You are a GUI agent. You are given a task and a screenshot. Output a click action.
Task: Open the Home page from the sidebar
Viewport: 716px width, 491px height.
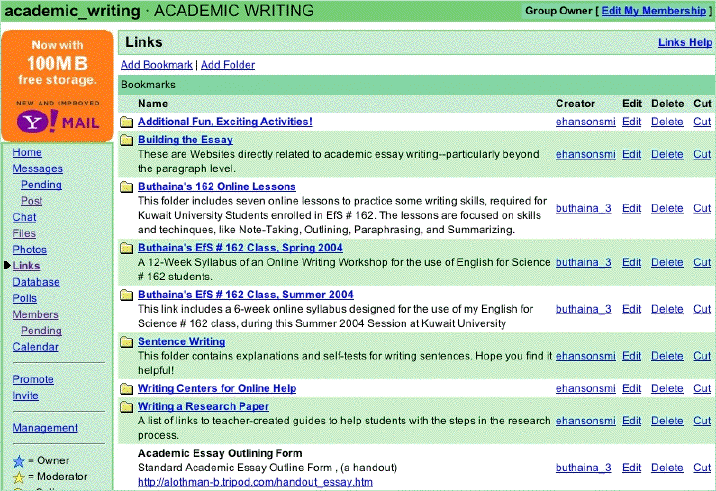(27, 153)
